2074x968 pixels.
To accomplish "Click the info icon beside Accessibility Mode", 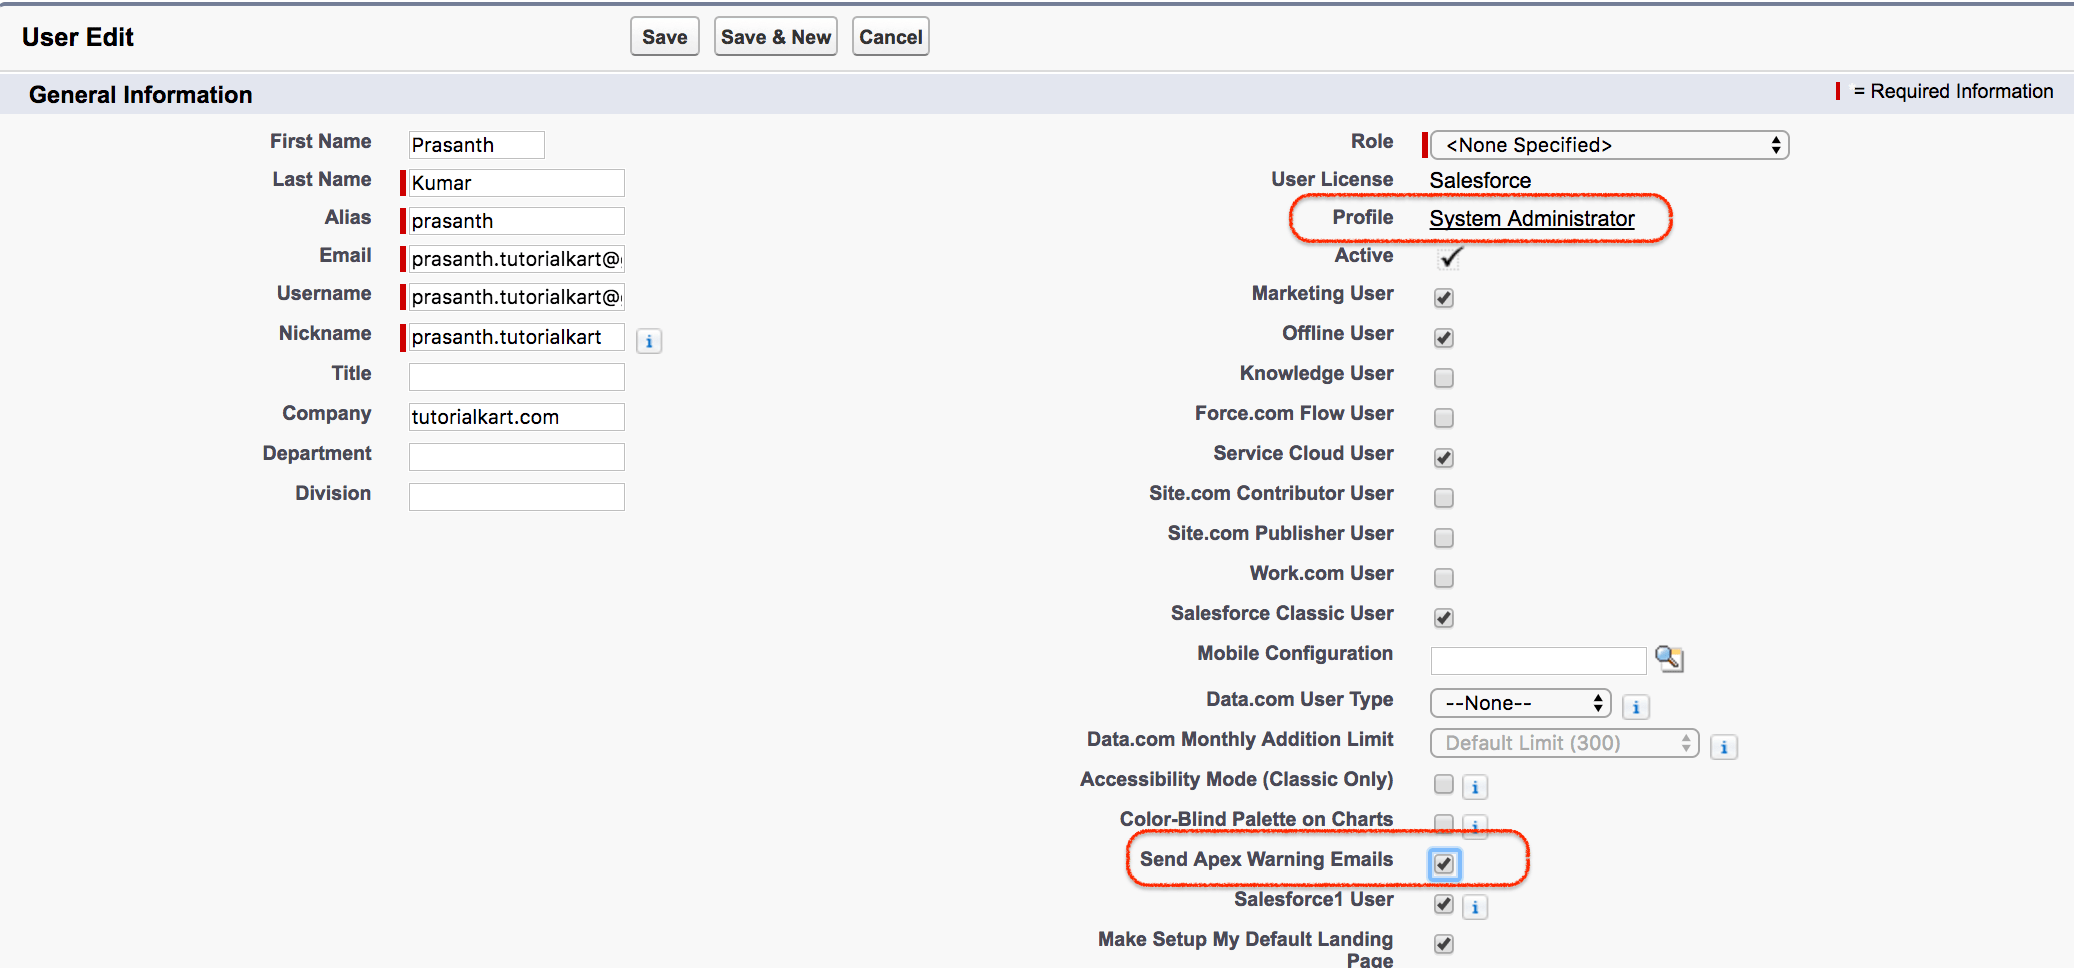I will (1475, 787).
